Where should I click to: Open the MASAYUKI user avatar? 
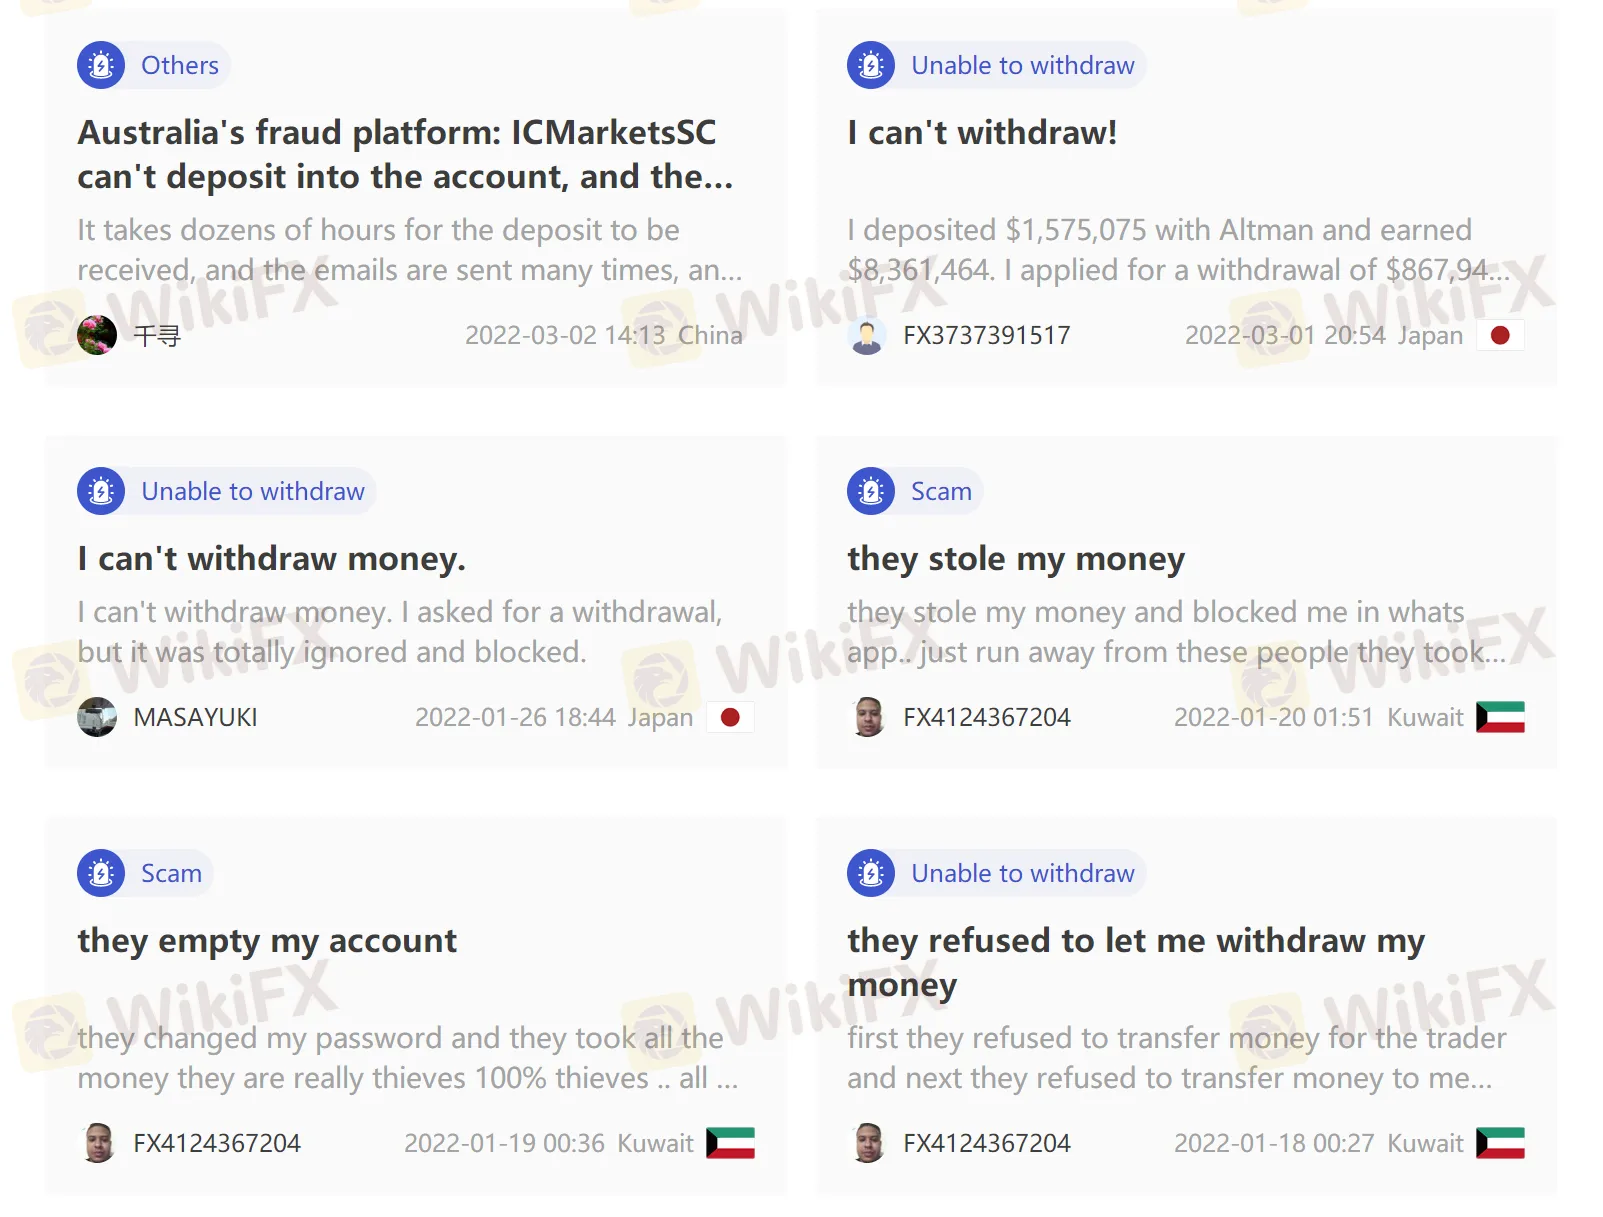click(97, 717)
